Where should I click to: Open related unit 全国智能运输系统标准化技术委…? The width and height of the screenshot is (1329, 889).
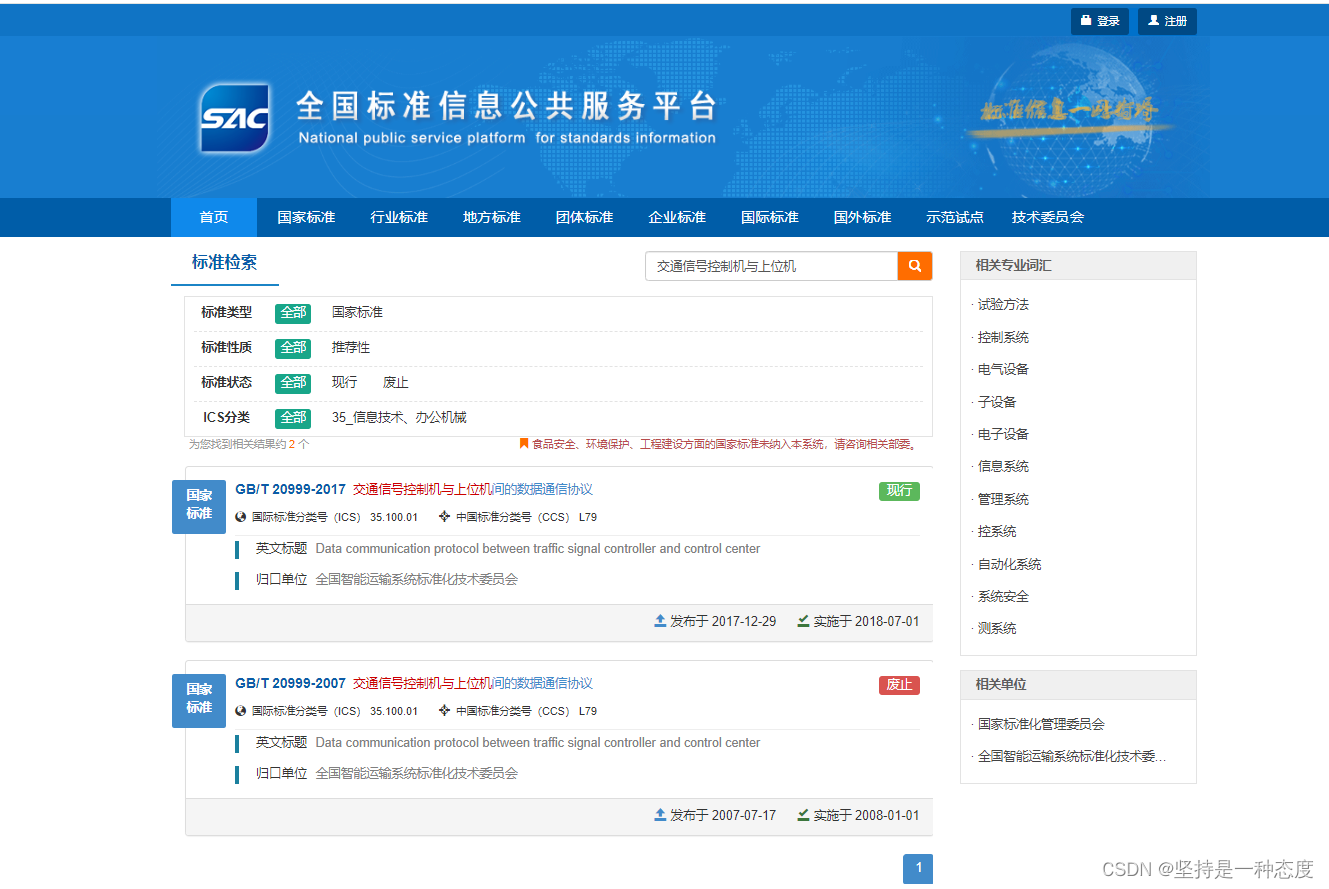pyautogui.click(x=1072, y=757)
